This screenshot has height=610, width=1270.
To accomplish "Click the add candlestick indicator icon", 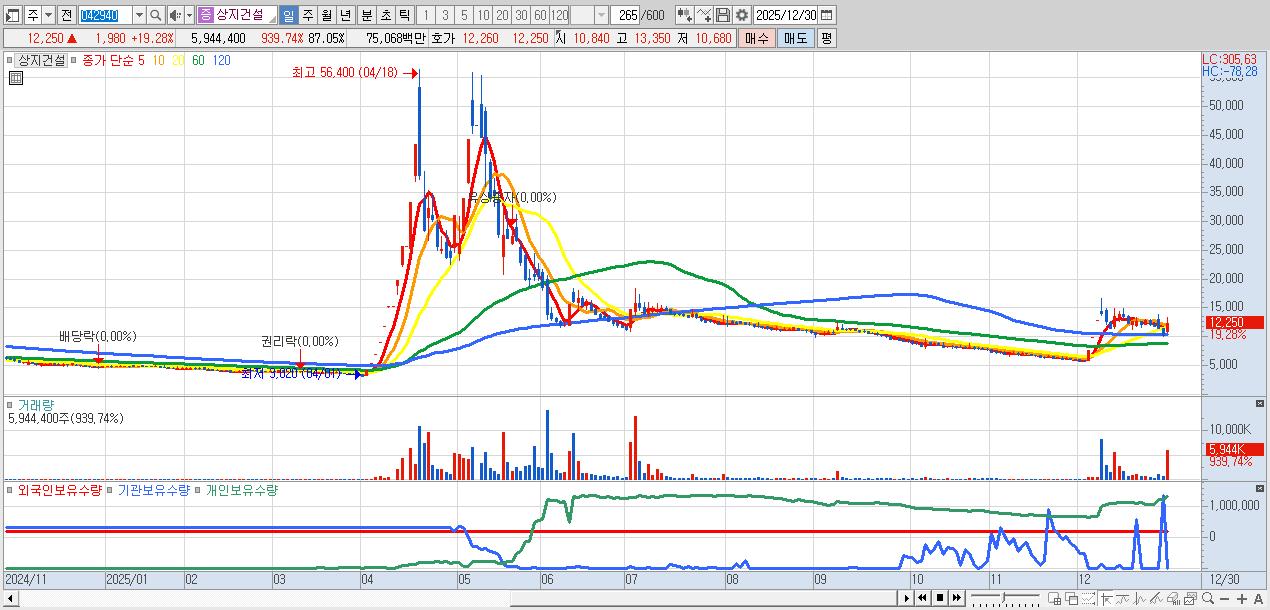I will click(x=684, y=15).
